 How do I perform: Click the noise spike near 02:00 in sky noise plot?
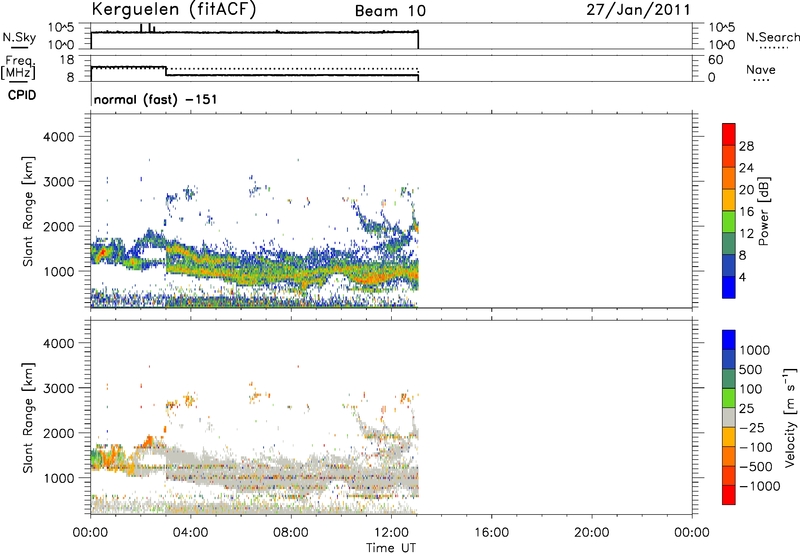pos(141,28)
